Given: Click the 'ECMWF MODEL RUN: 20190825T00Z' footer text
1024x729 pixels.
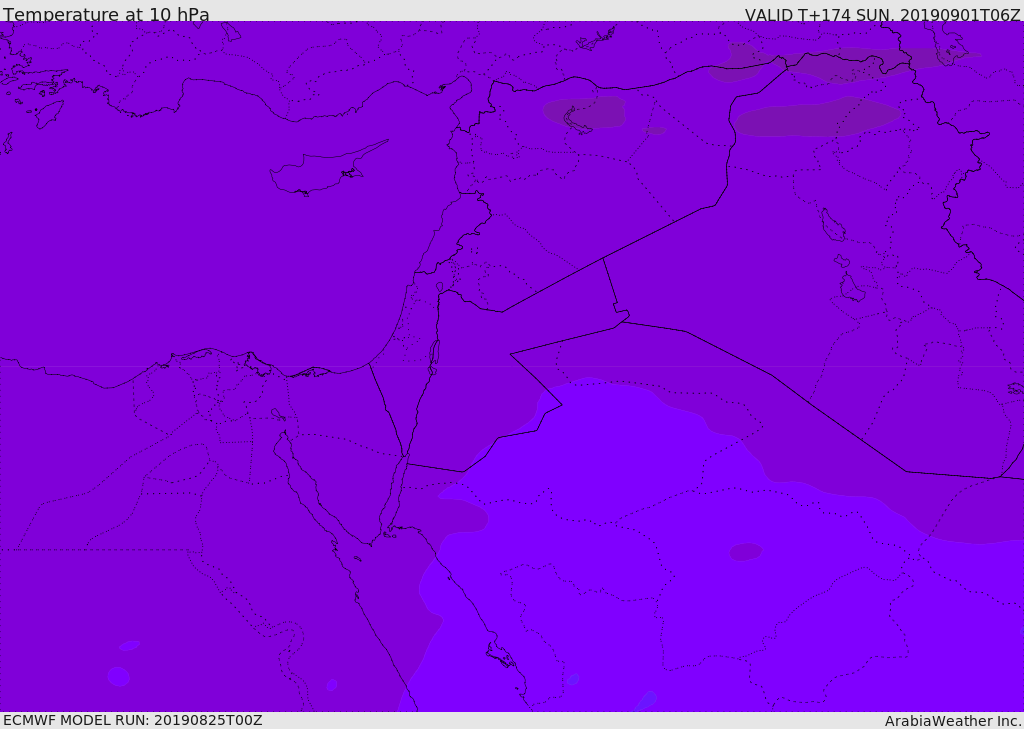Looking at the screenshot, I should pos(133,720).
